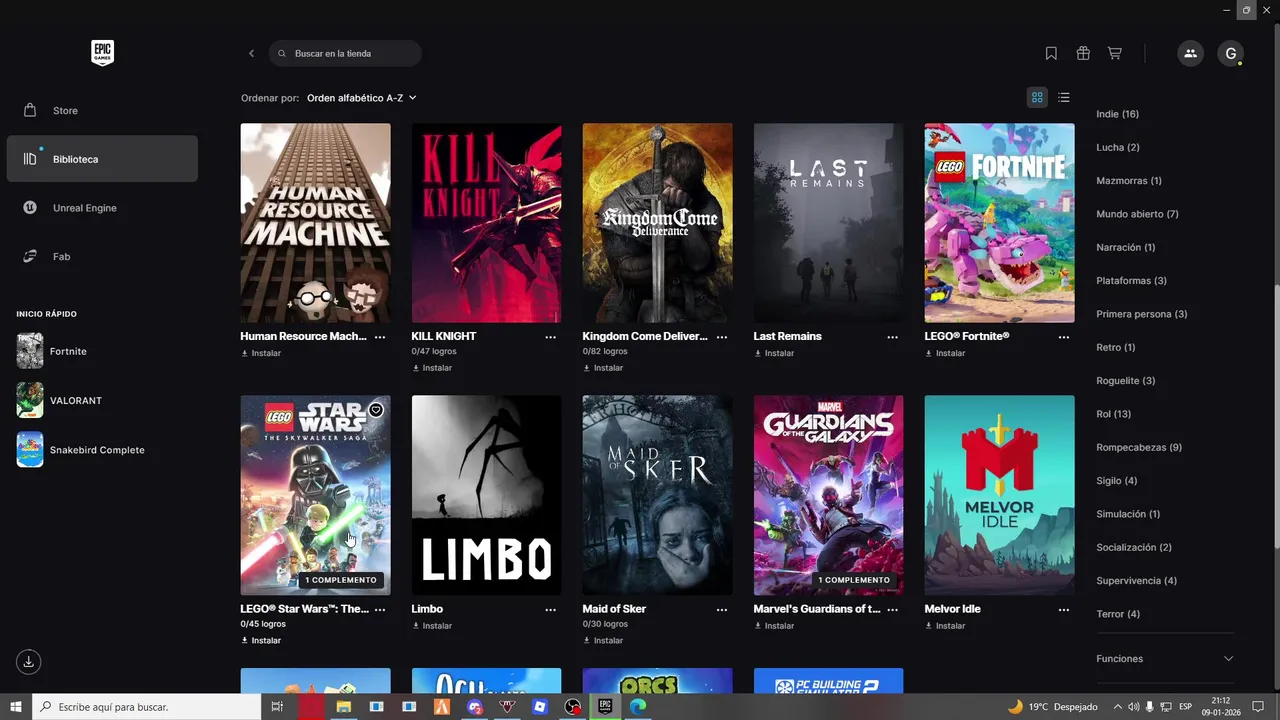Open more options for Limbo
This screenshot has height=720, width=1280.
pos(551,609)
